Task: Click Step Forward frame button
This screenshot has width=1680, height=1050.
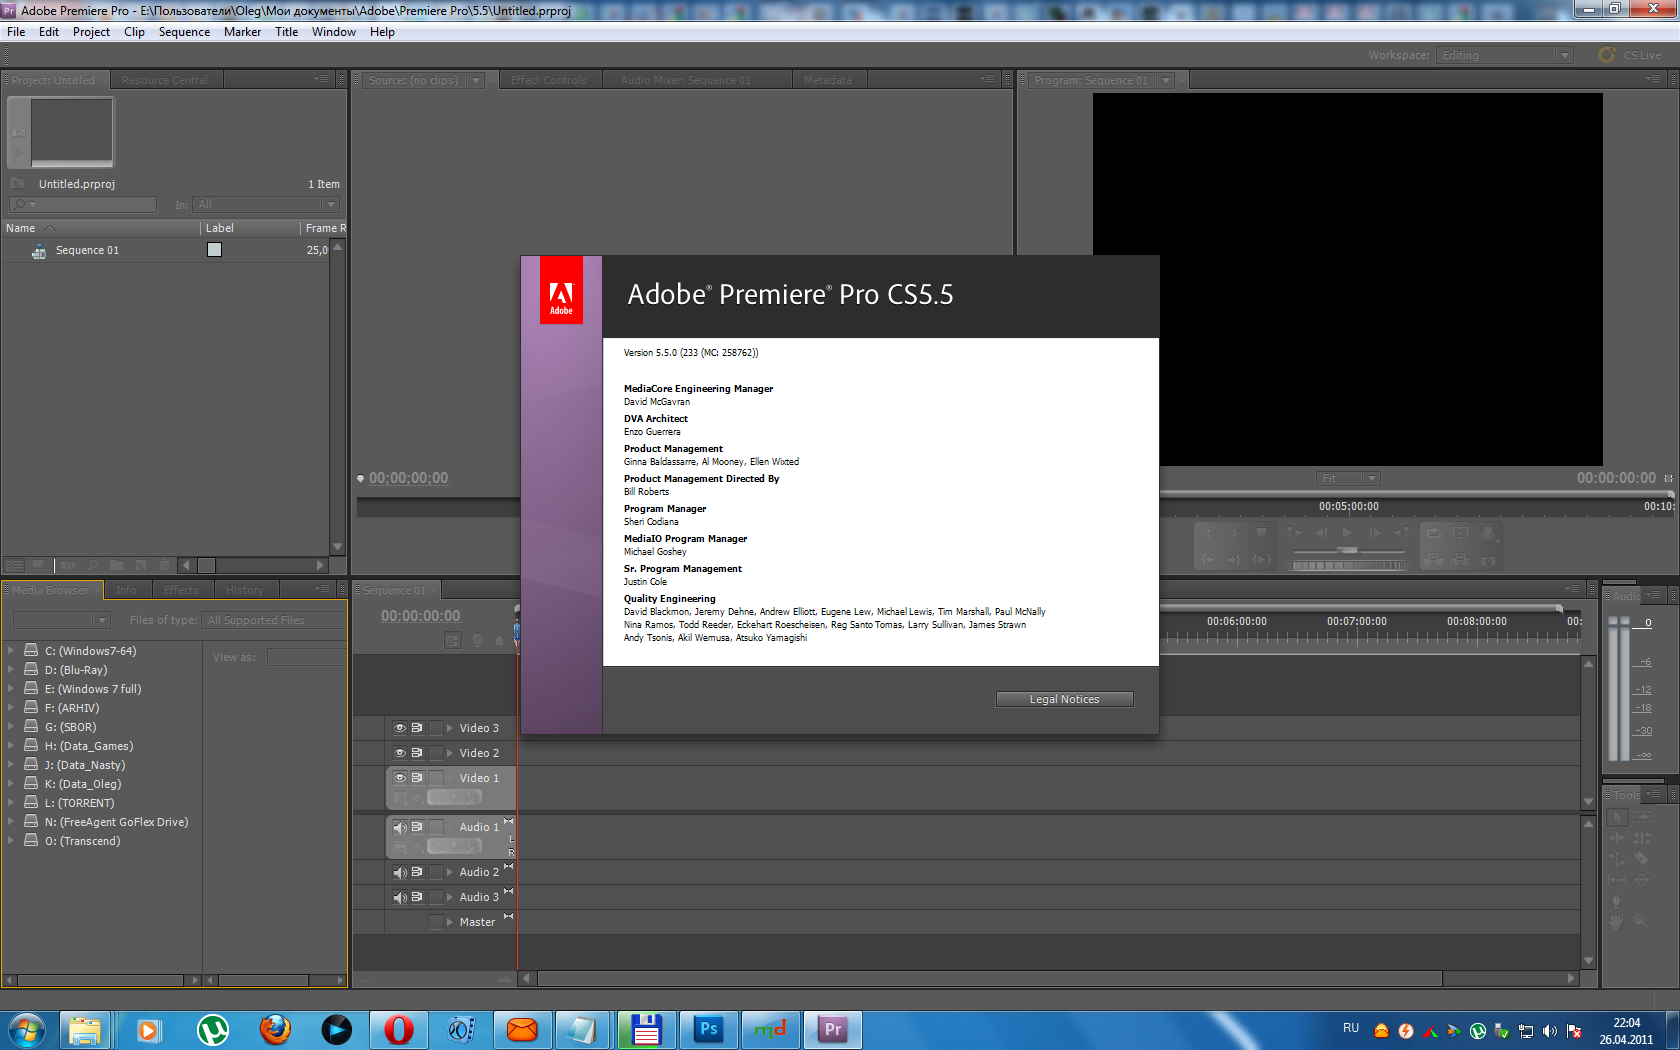Action: click(x=1375, y=533)
